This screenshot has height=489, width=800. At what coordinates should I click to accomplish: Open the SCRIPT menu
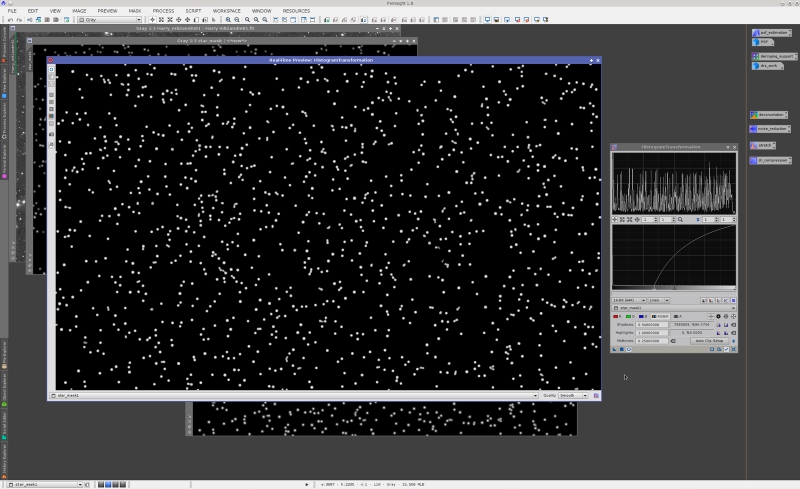click(x=193, y=11)
